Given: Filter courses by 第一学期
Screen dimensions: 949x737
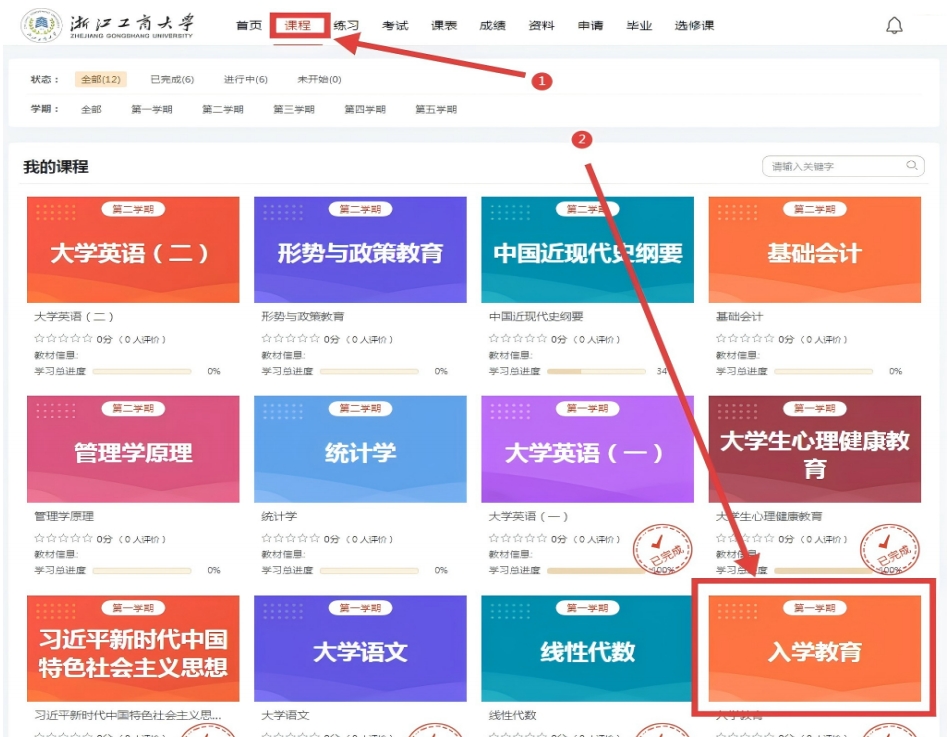Looking at the screenshot, I should tap(152, 110).
